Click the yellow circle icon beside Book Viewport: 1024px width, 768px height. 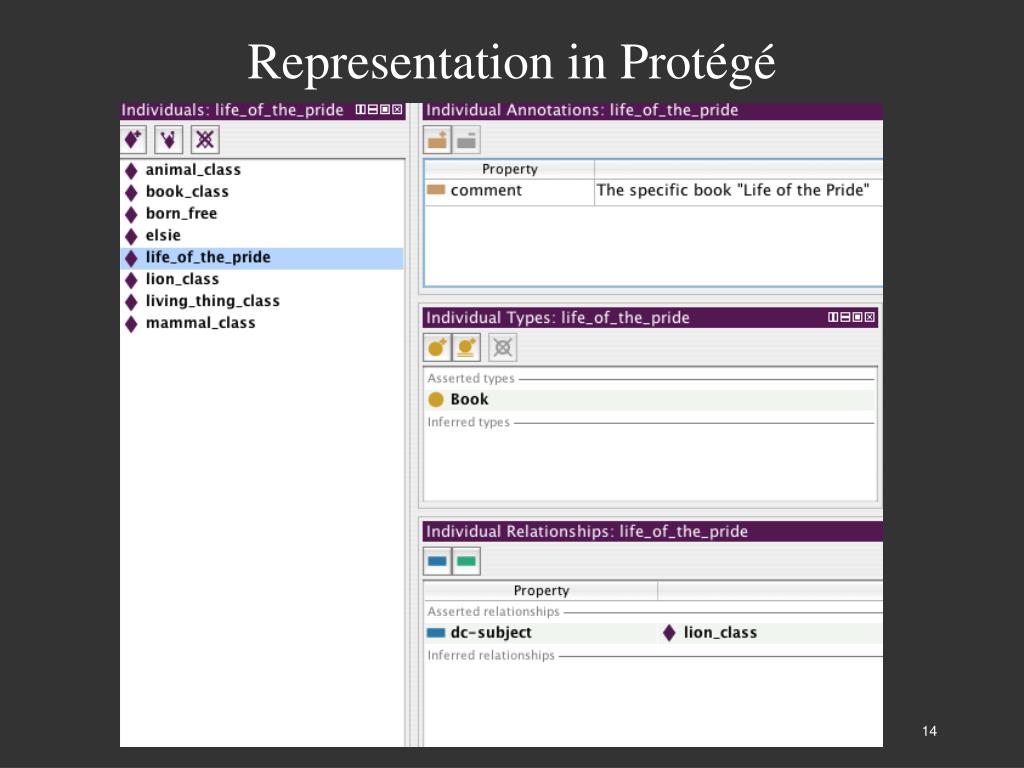pos(436,399)
